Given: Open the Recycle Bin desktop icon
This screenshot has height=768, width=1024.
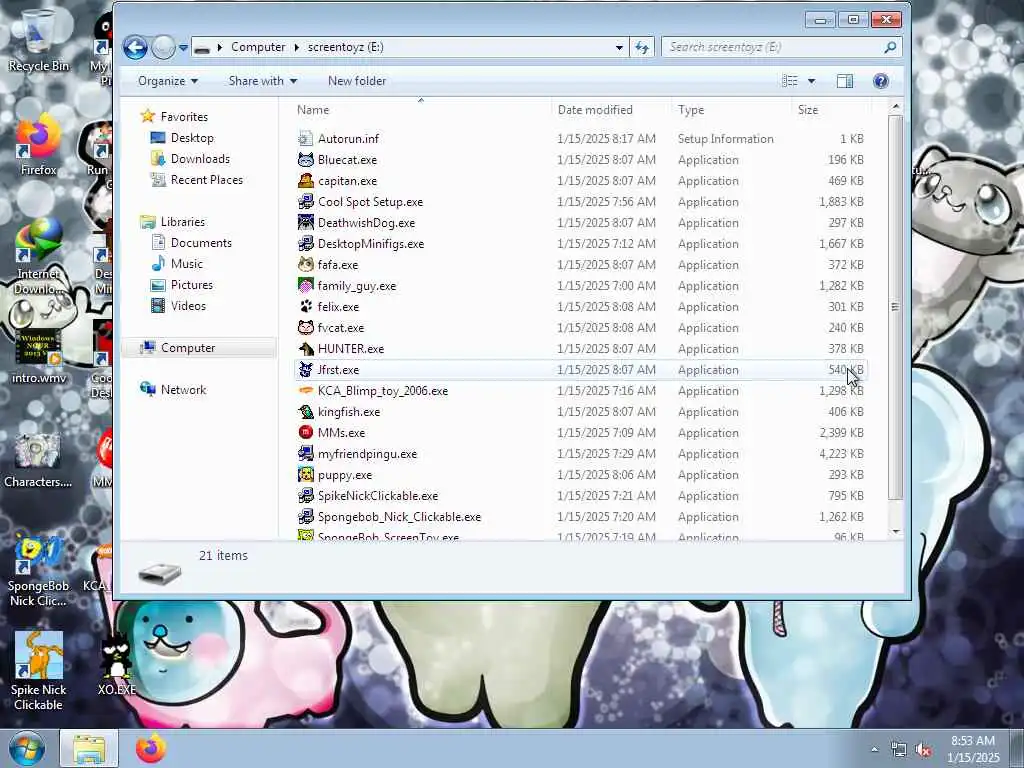Looking at the screenshot, I should (x=38, y=40).
